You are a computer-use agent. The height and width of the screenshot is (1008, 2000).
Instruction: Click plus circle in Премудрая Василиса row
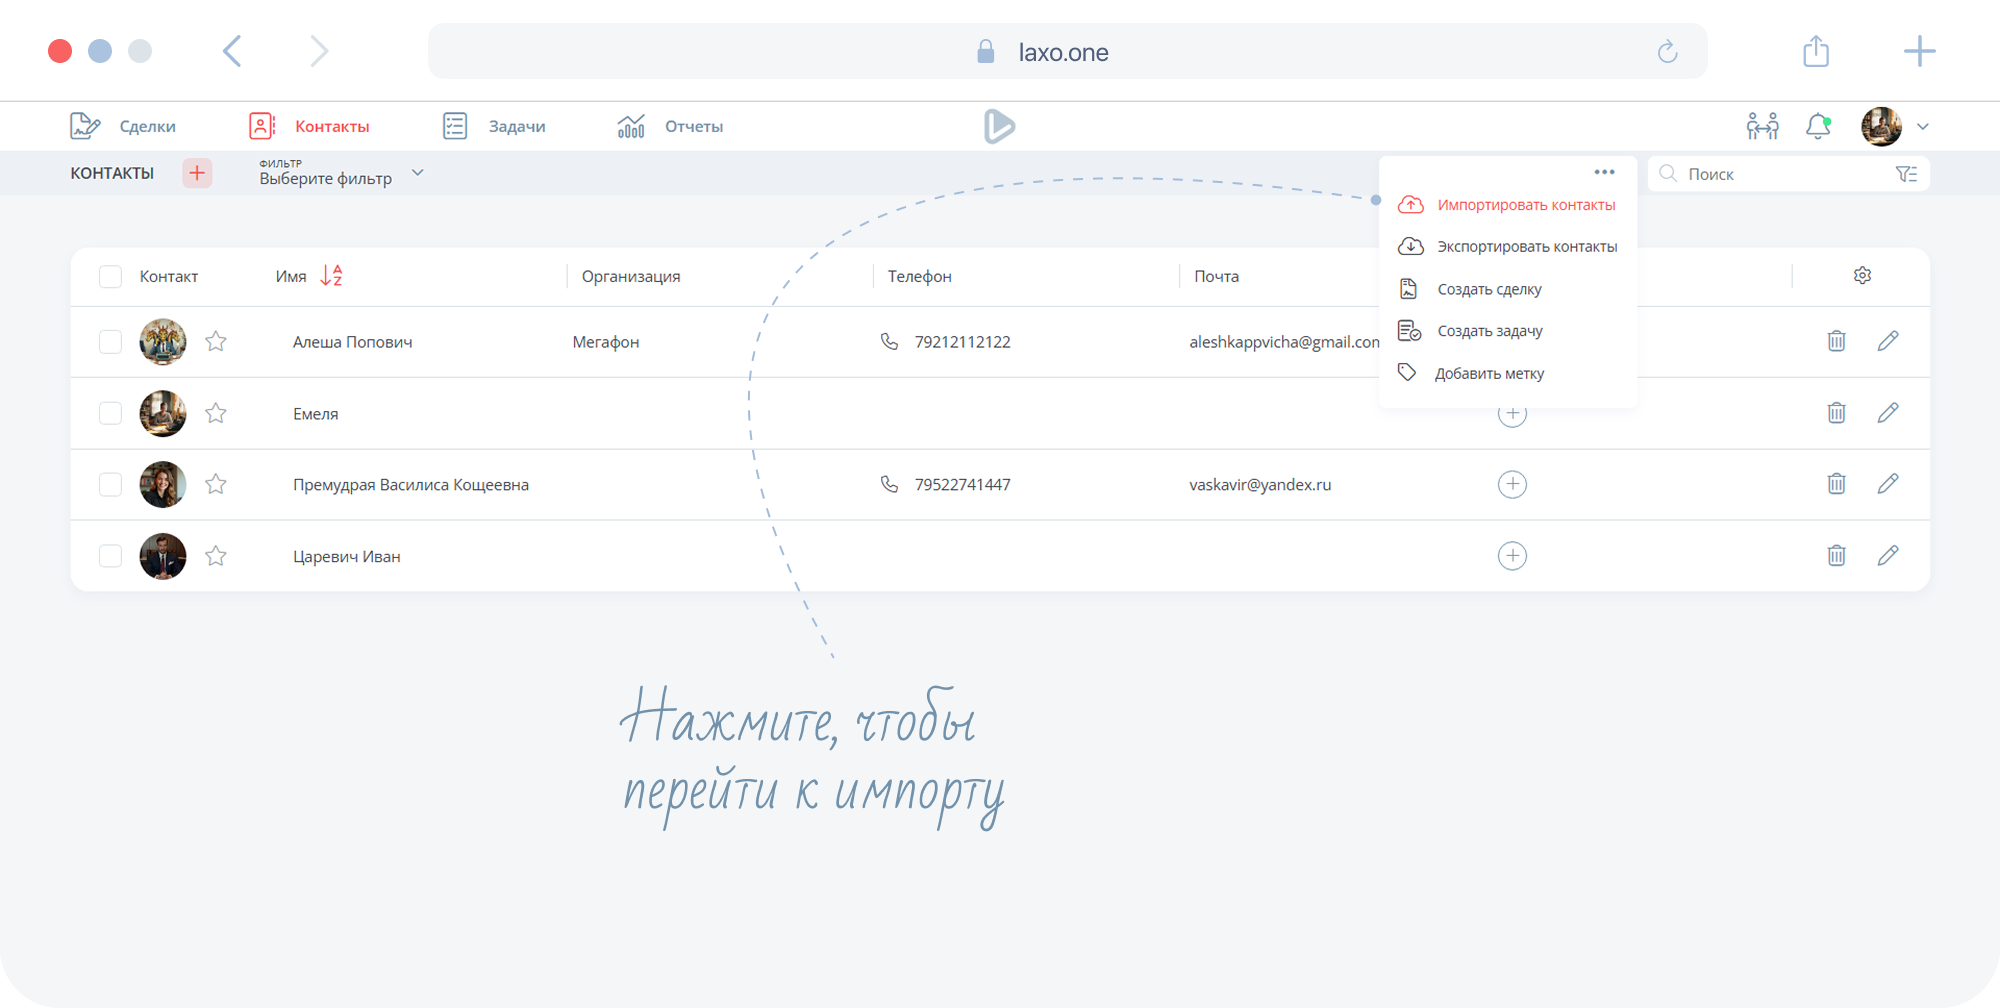coord(1512,485)
